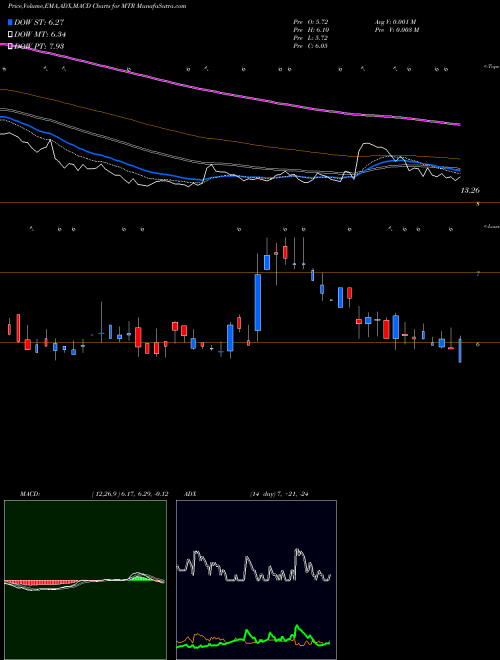Image resolution: width=500 pixels, height=660 pixels.
Task: Click the magenta DOW PT legend swatch
Action: tap(11, 46)
